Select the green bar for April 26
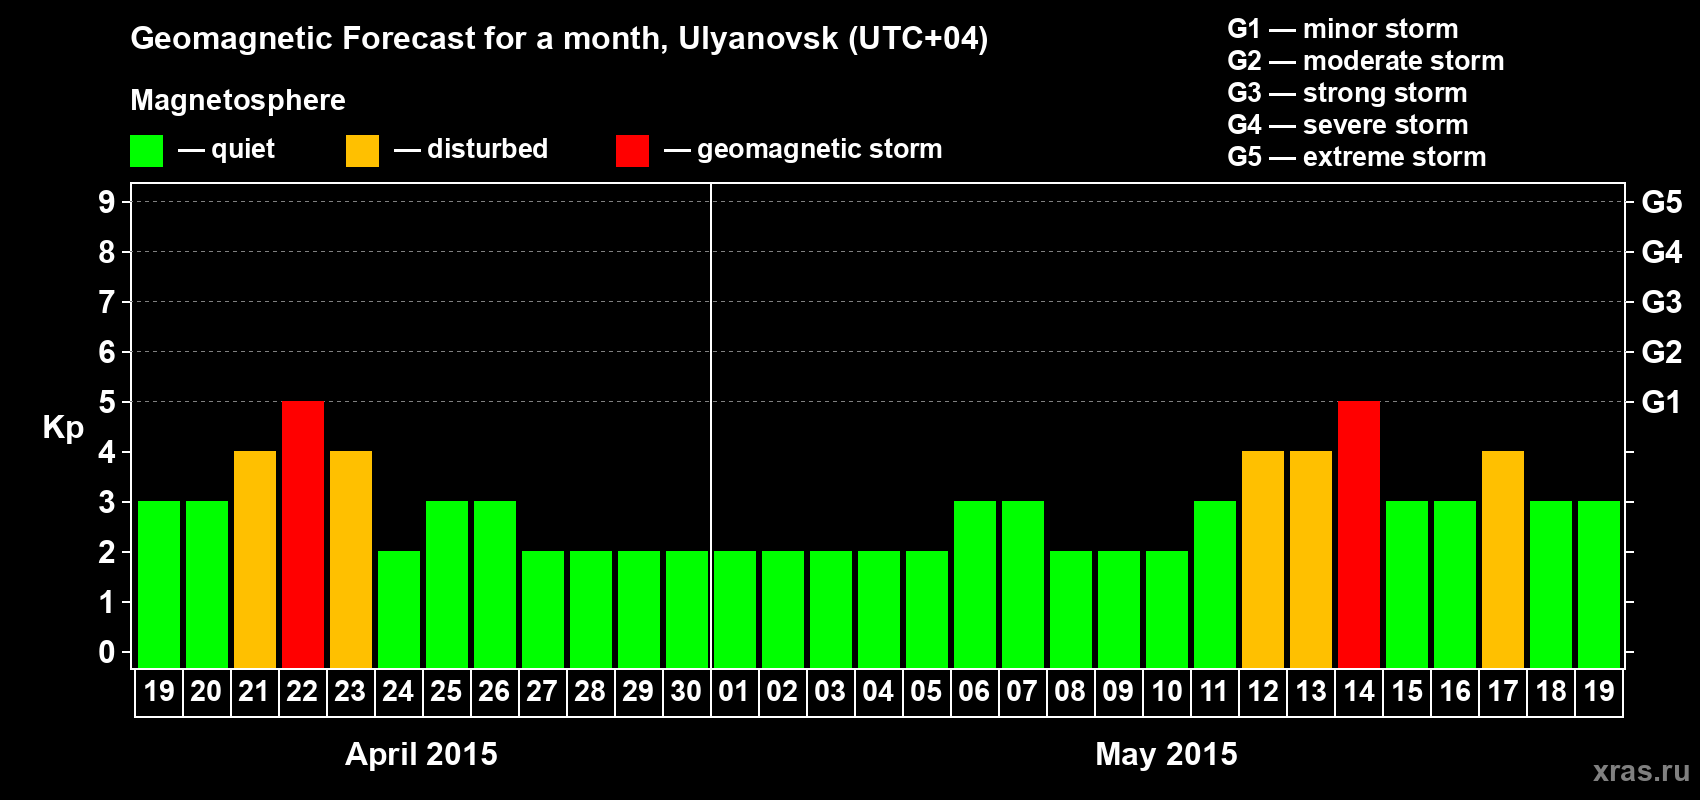 495,585
